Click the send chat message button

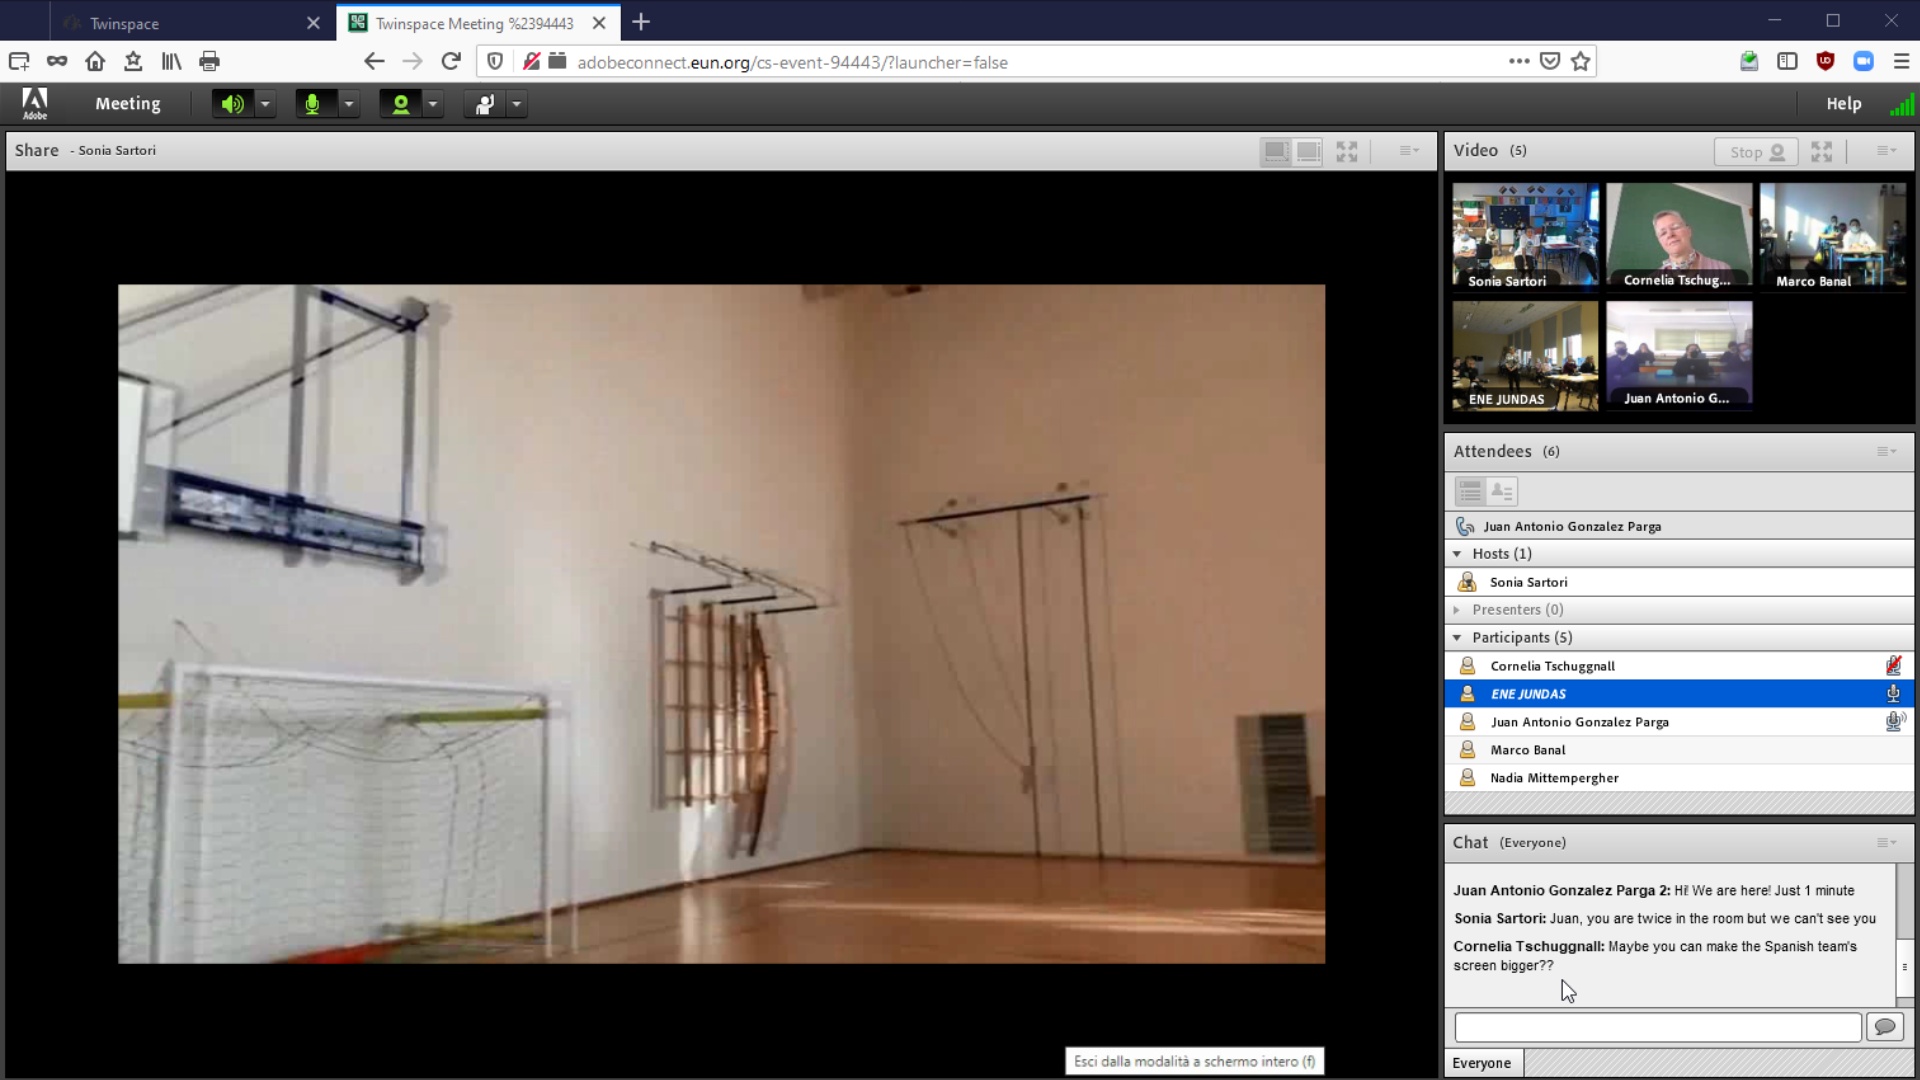[x=1885, y=1027]
